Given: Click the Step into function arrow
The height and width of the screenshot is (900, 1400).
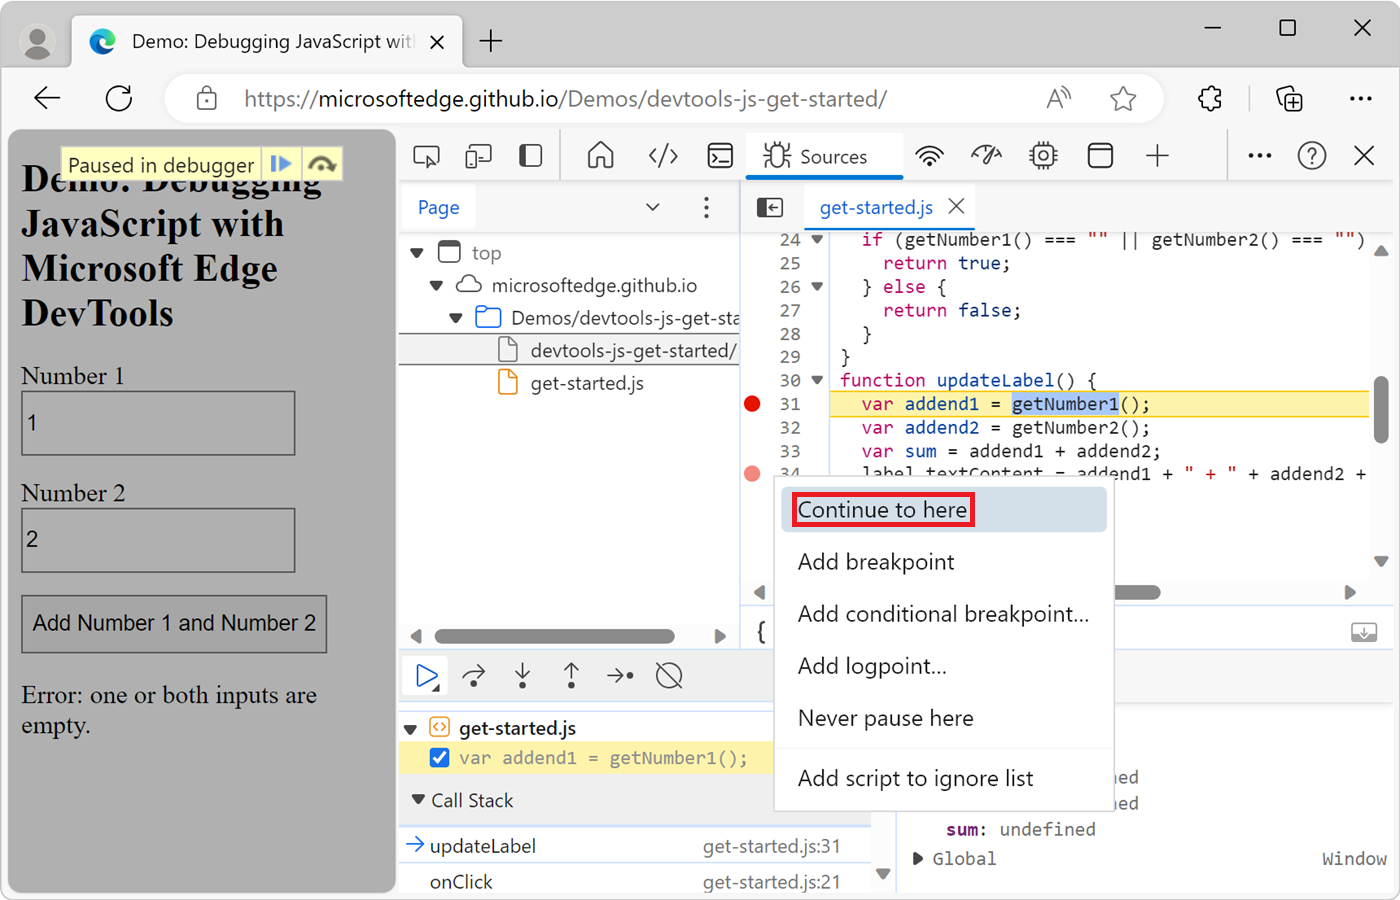Looking at the screenshot, I should [x=522, y=677].
